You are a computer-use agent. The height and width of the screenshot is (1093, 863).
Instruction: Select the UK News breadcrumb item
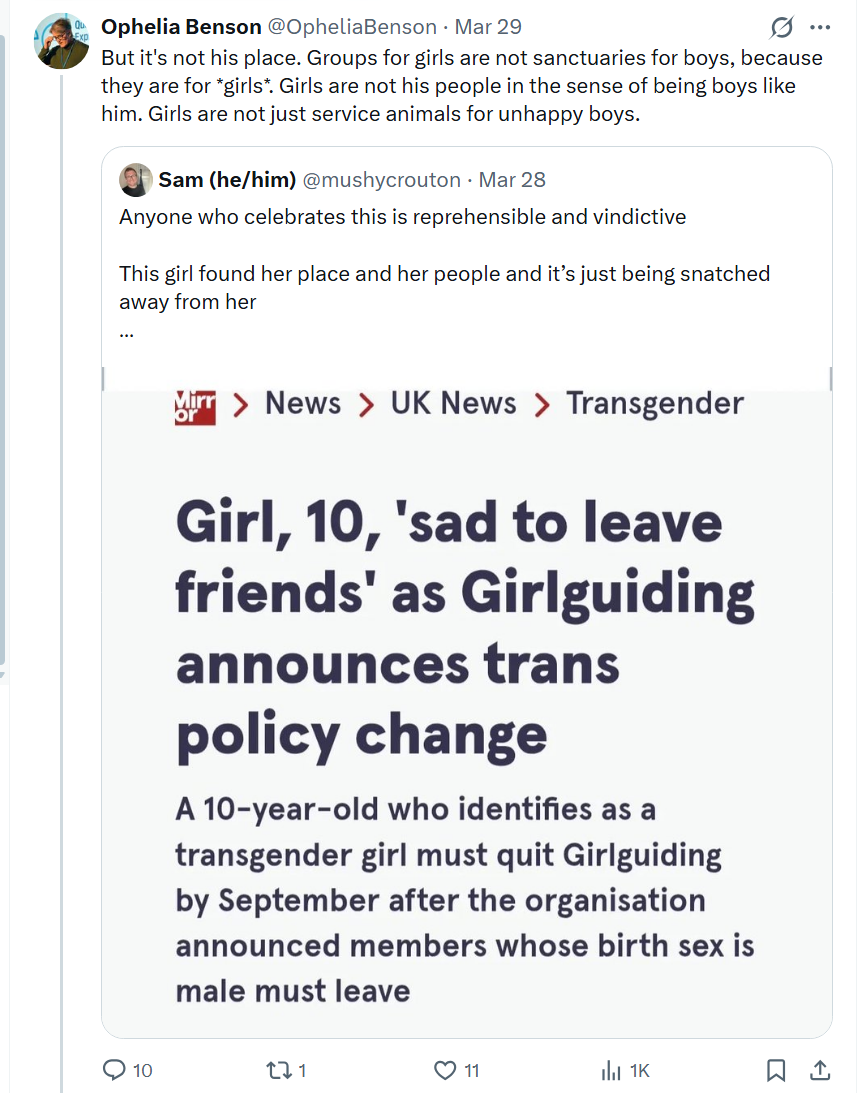coord(453,403)
